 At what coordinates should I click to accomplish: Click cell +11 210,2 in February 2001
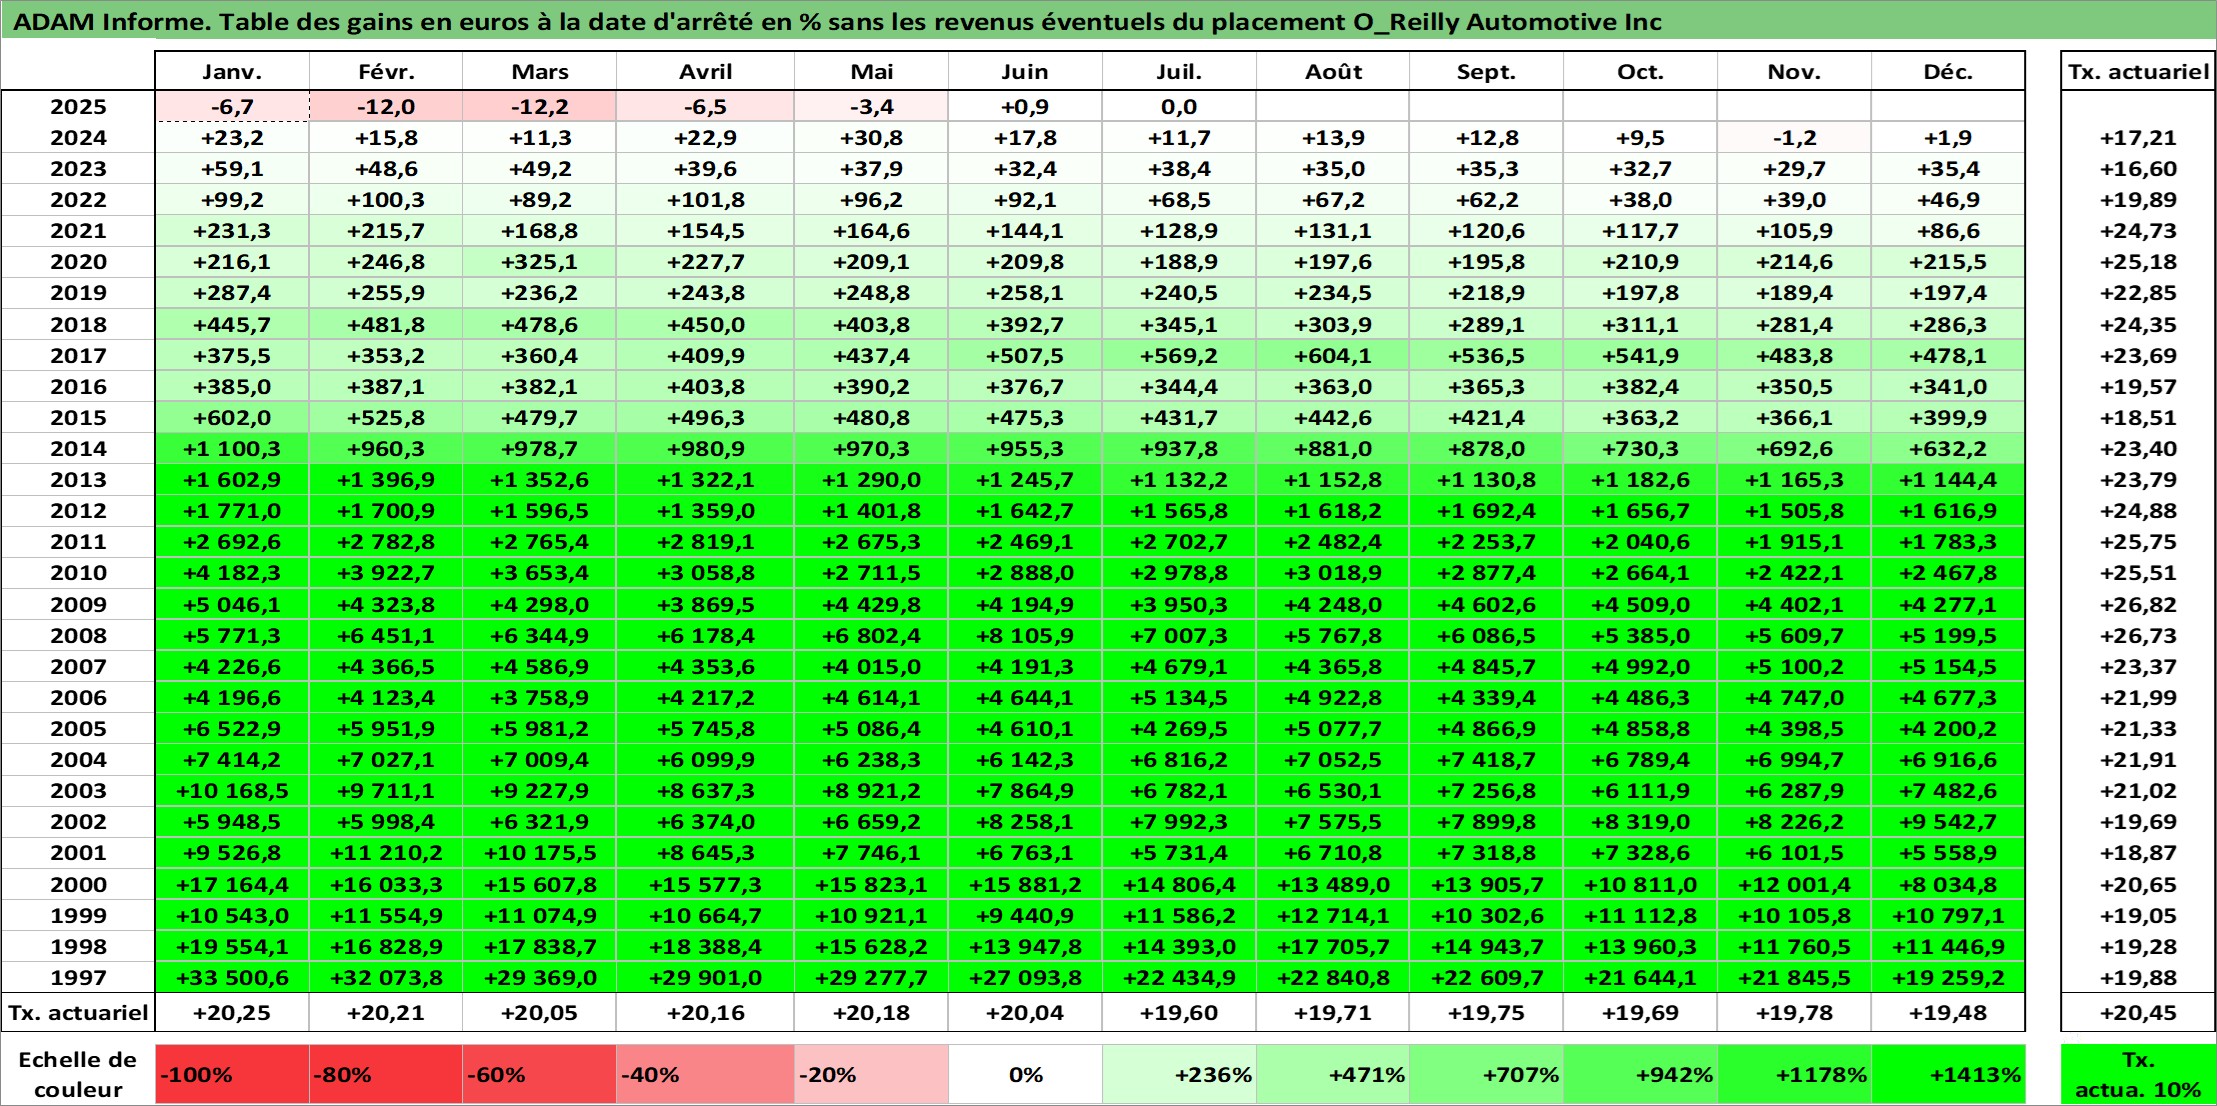386,853
